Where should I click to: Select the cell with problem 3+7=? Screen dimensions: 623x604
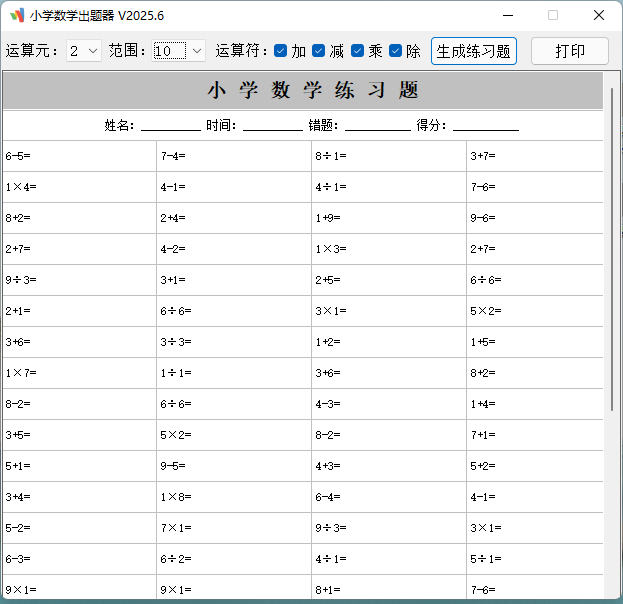point(535,156)
